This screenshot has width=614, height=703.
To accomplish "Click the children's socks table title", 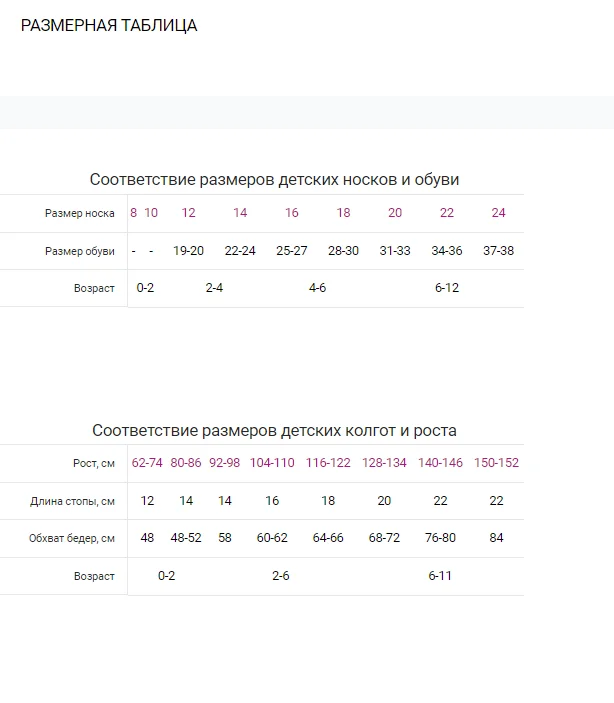I will coord(274,179).
